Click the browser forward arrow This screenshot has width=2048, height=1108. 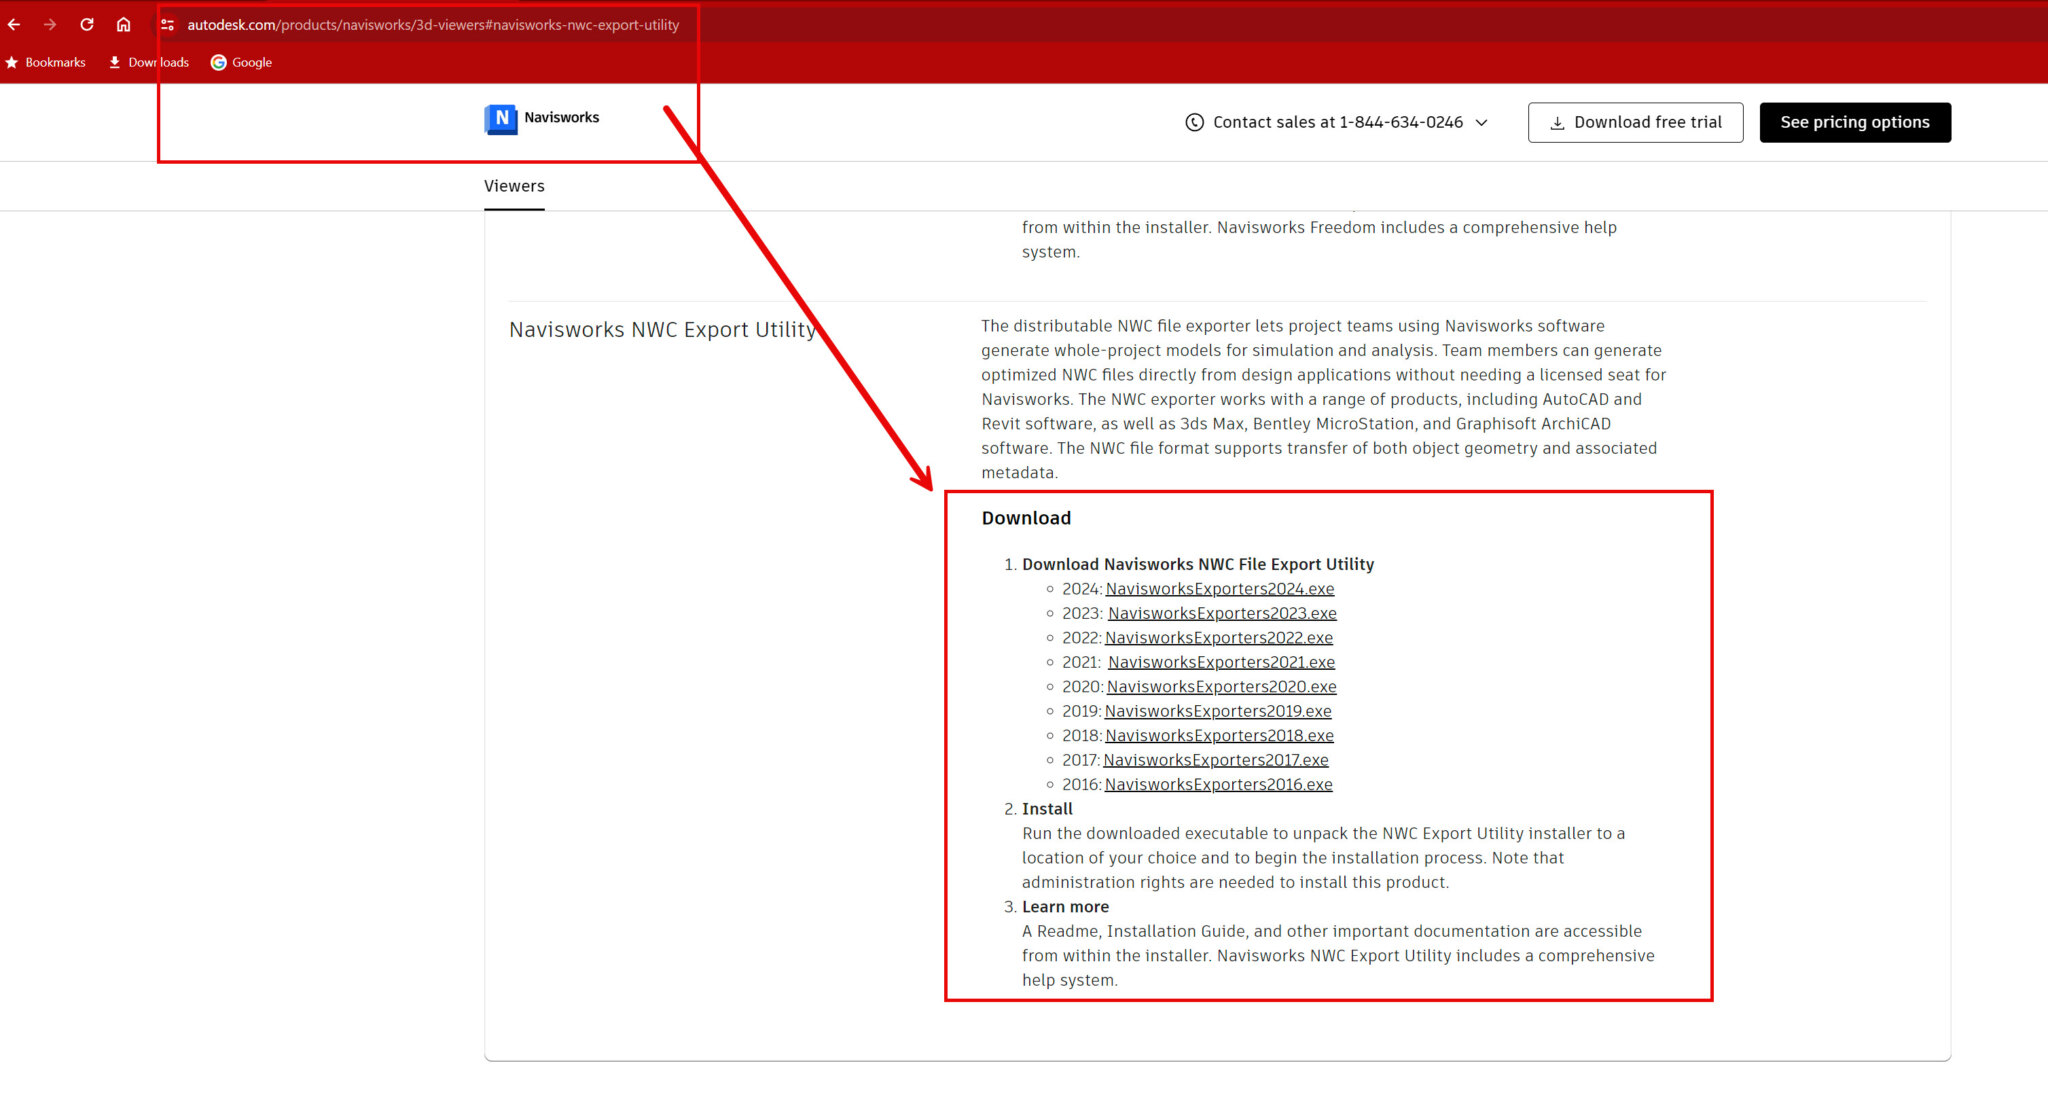50,24
